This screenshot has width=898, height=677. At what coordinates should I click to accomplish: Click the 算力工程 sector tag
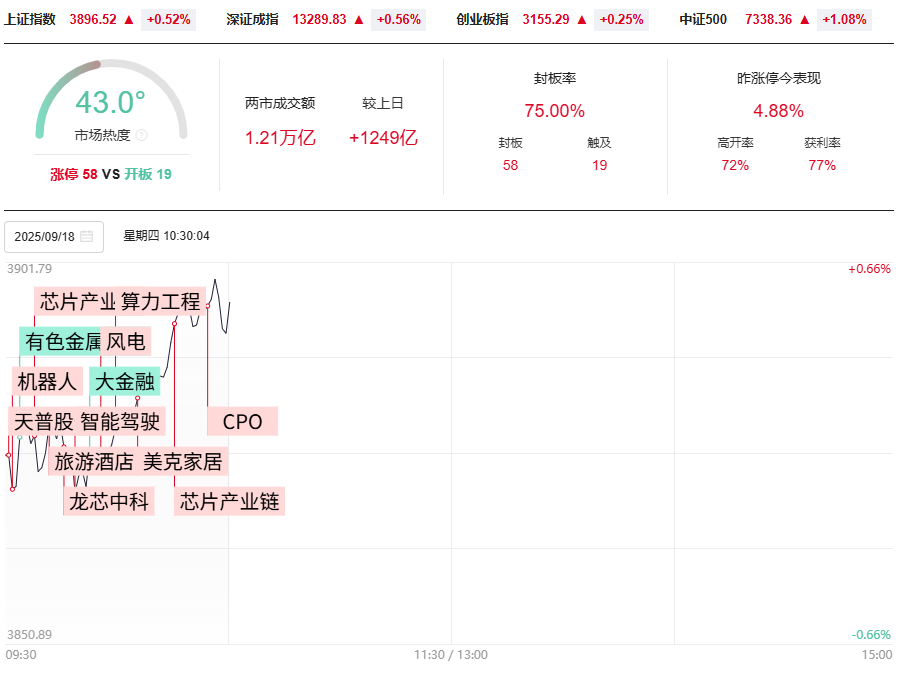(161, 301)
